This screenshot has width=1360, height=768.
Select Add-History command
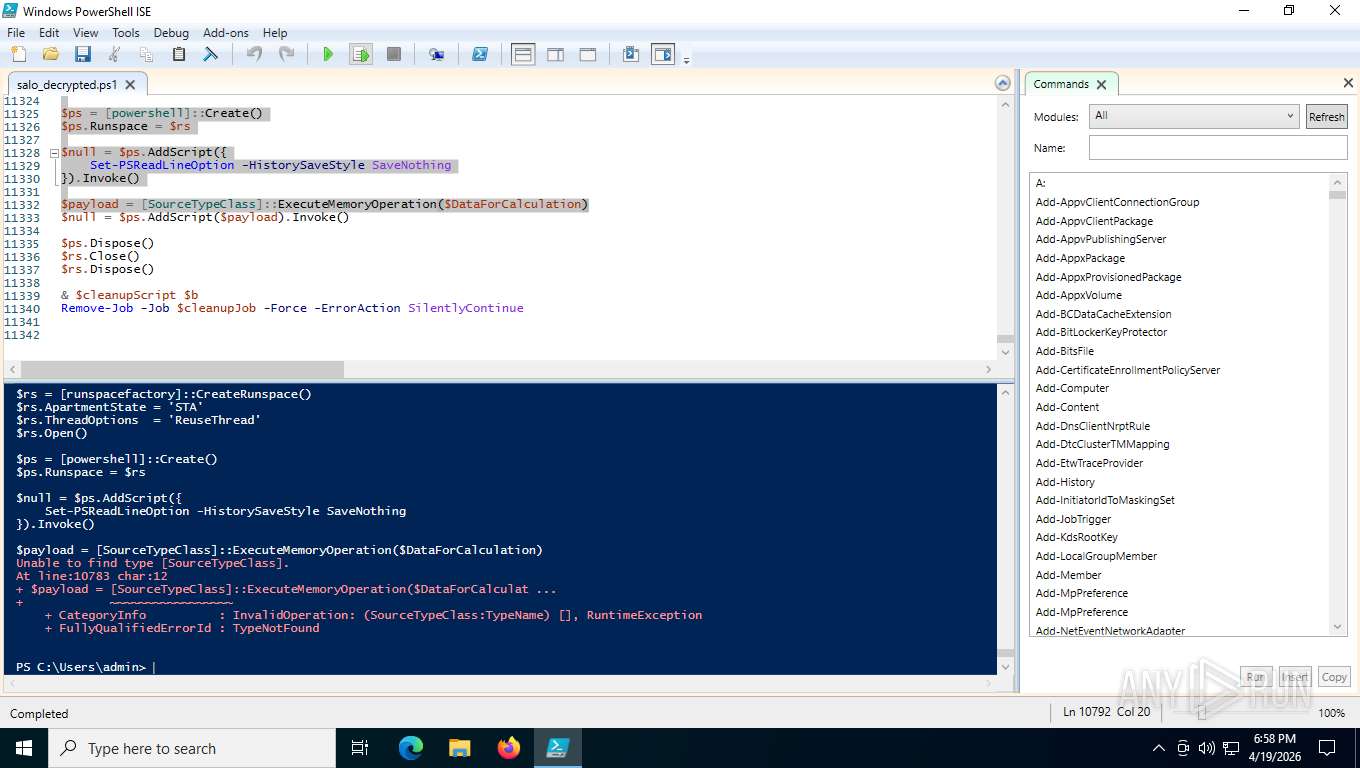point(1065,482)
